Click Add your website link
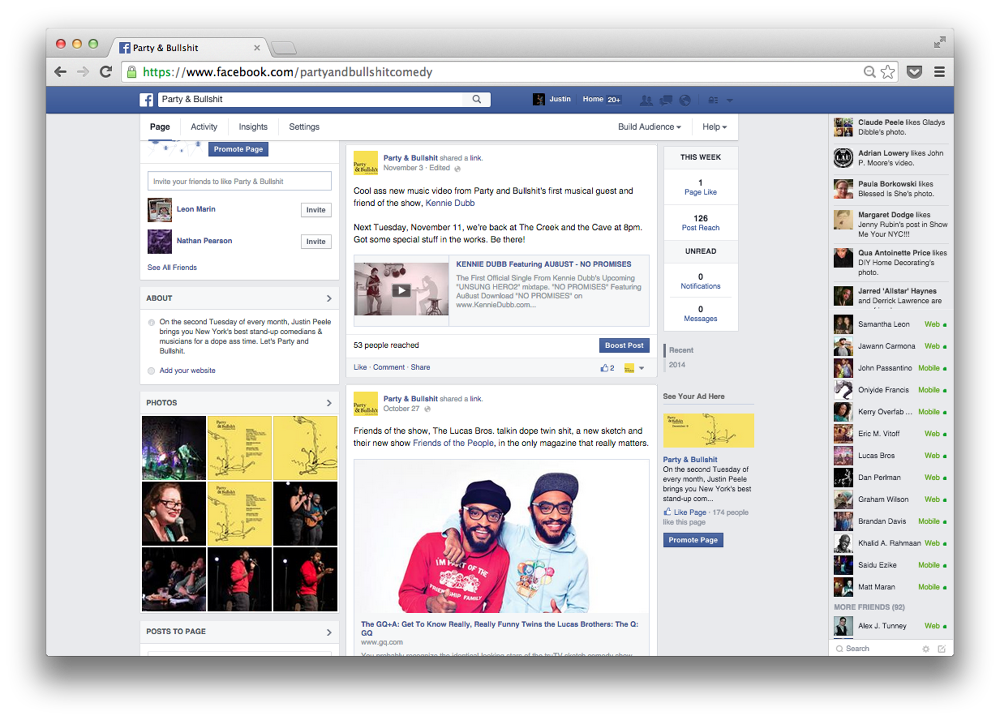 188,371
